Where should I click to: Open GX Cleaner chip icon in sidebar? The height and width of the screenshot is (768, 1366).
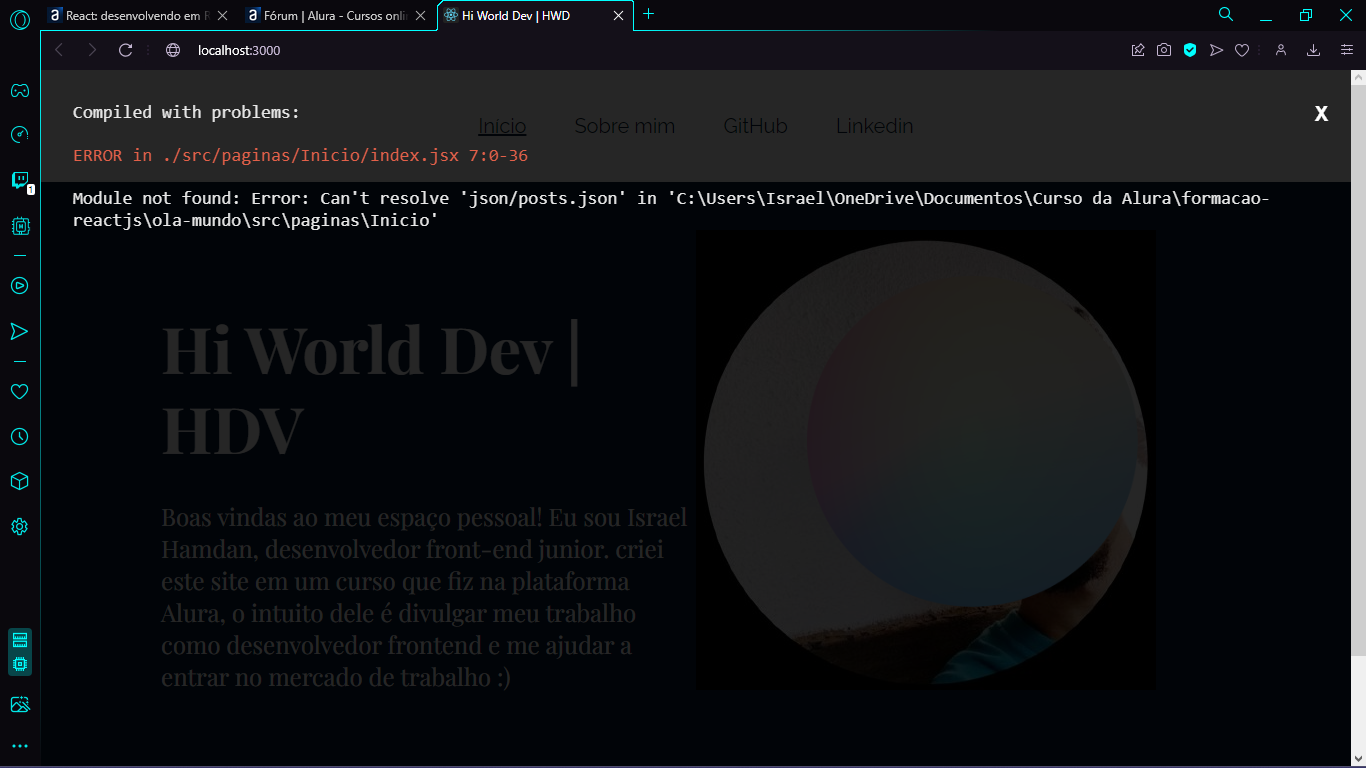19,226
